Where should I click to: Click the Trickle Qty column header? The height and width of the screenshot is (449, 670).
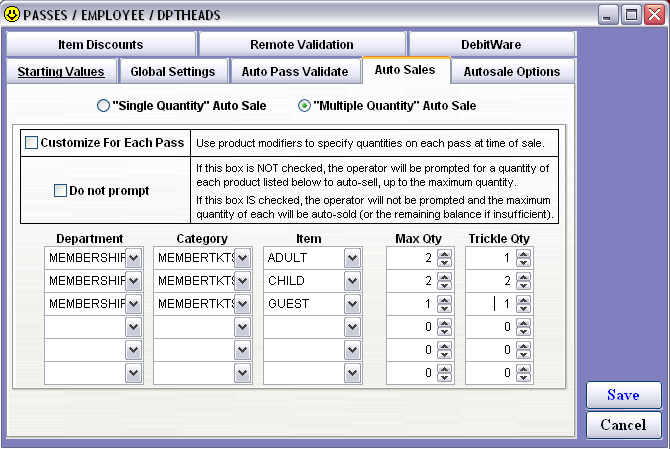pos(499,238)
